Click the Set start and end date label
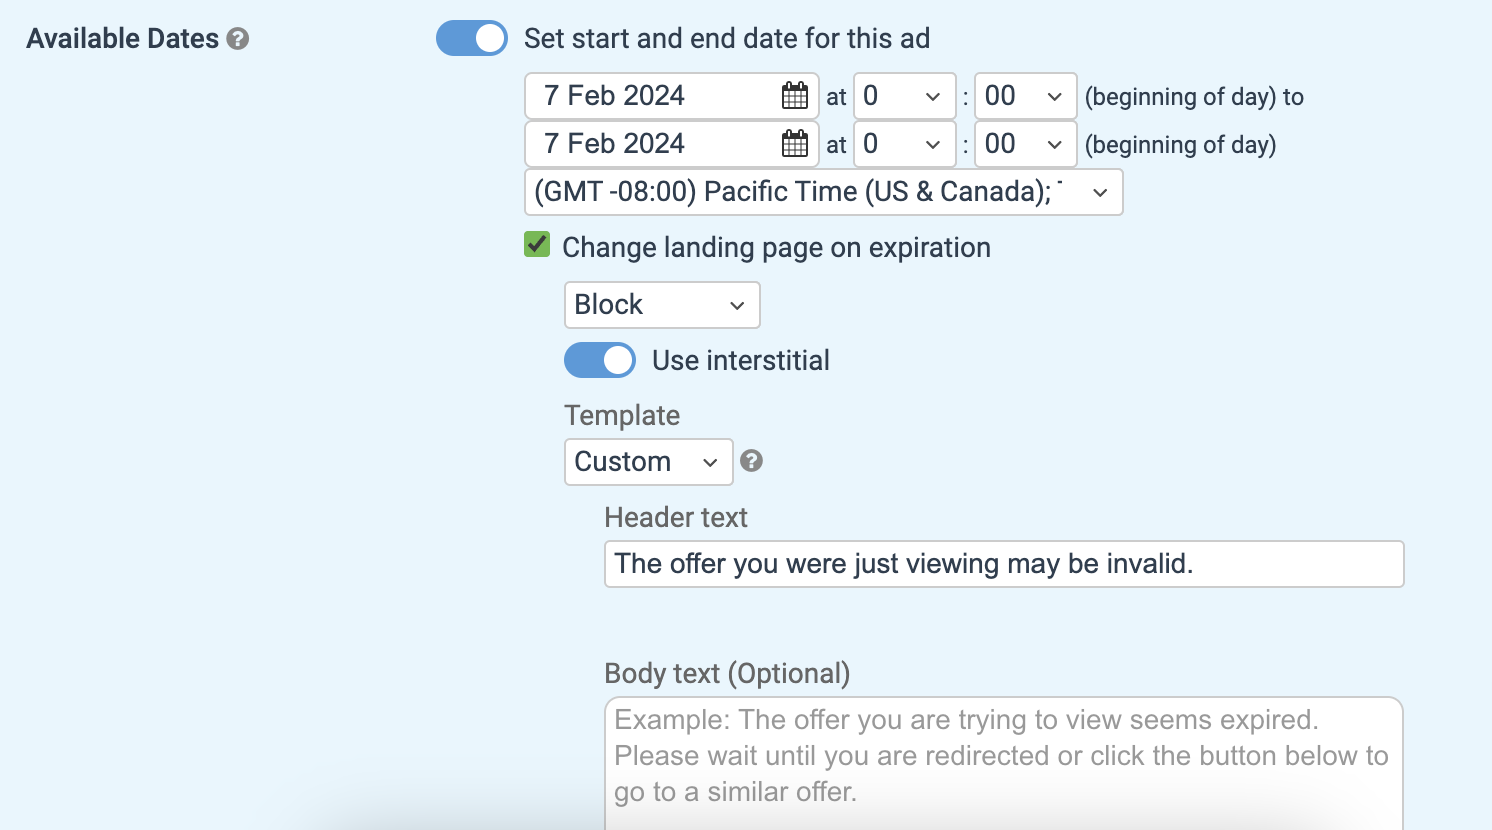This screenshot has height=830, width=1492. [727, 39]
